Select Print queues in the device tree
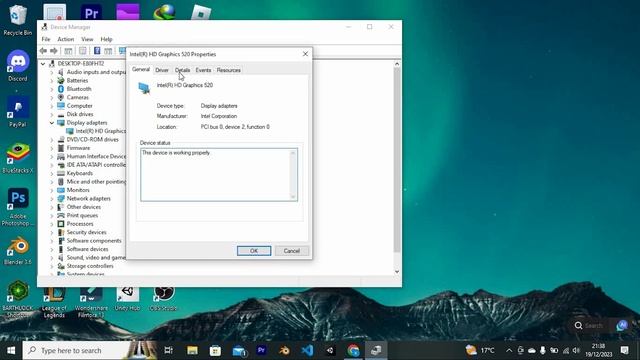640x360 pixels. [78, 216]
